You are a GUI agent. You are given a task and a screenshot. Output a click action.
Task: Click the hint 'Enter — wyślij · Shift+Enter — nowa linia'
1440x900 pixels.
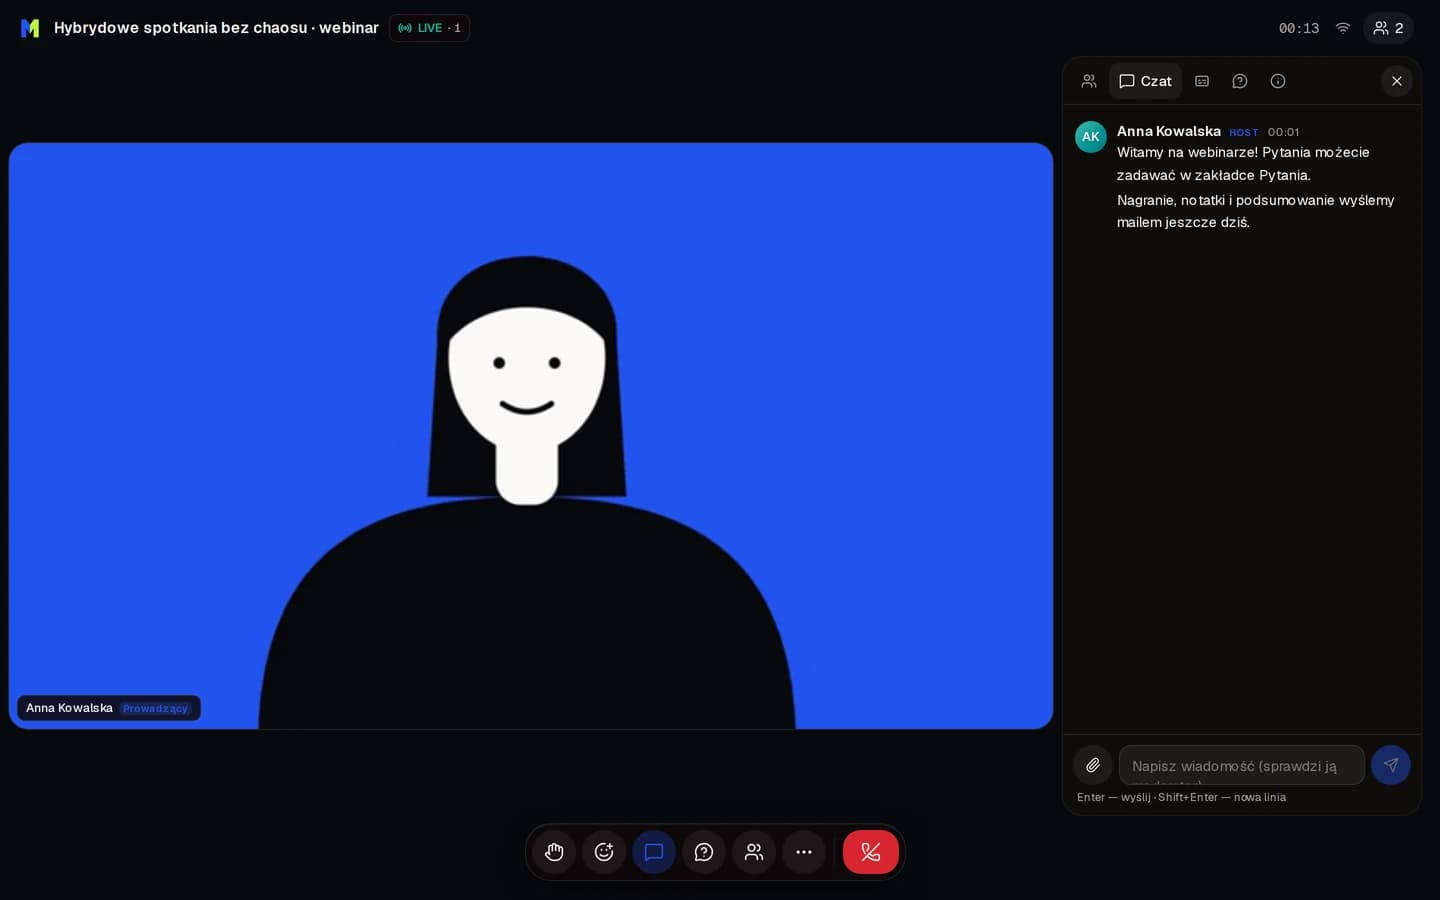[x=1181, y=797]
